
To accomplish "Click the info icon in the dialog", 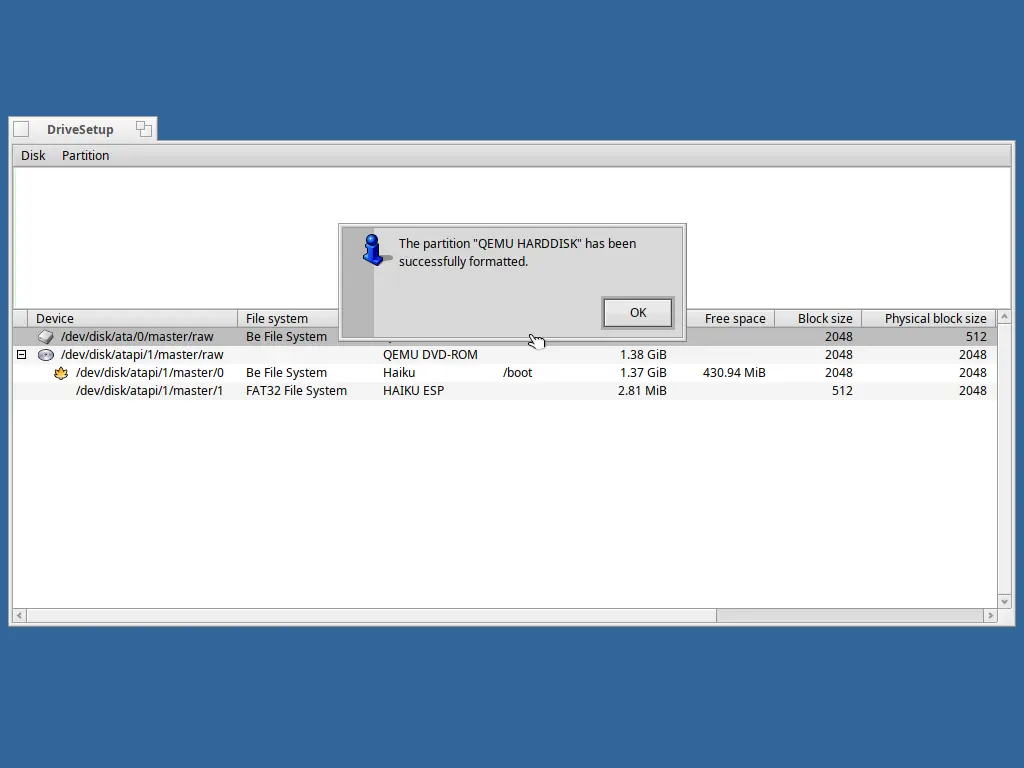I will tap(374, 250).
